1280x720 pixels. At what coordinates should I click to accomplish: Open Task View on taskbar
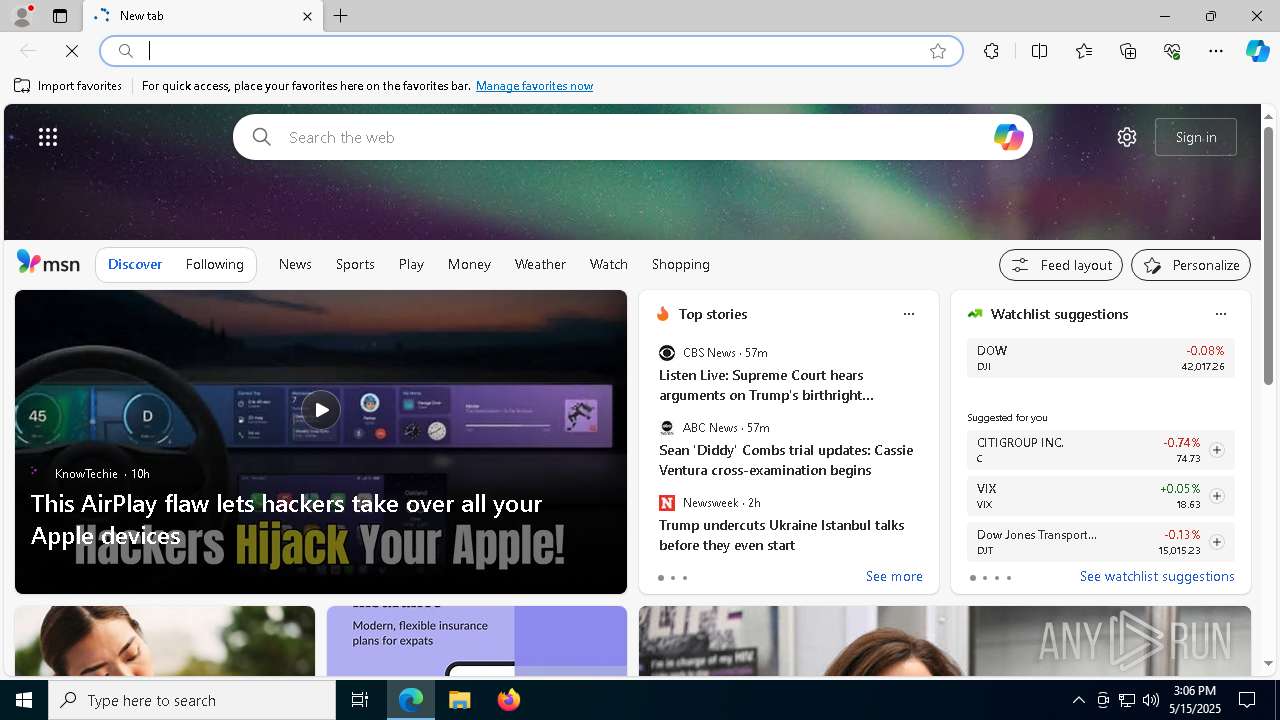click(x=360, y=700)
